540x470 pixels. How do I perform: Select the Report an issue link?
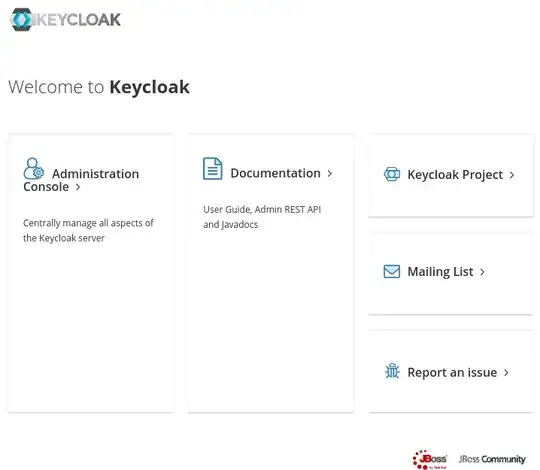point(452,372)
